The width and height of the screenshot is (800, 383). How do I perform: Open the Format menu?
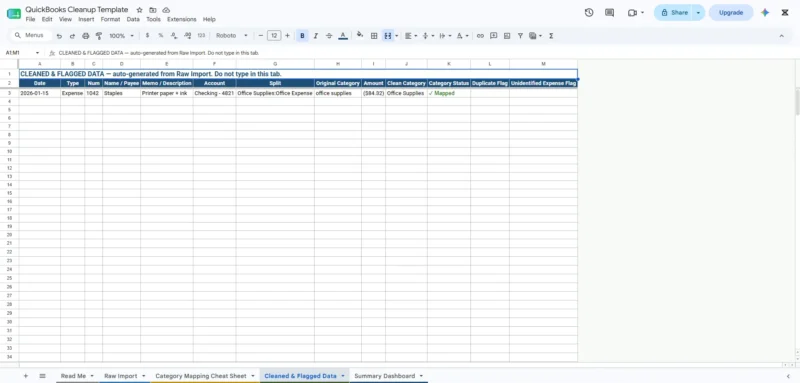[x=110, y=19]
